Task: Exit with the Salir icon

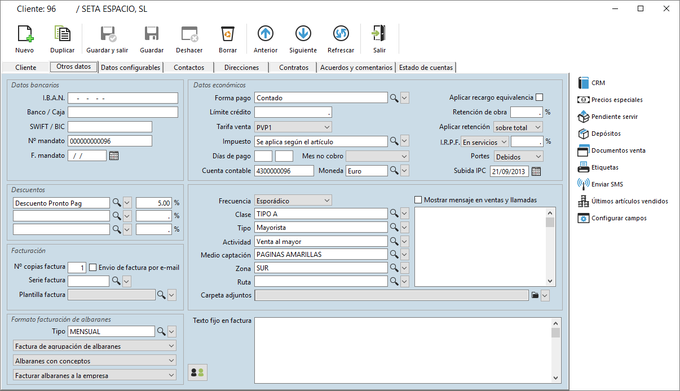Action: [x=379, y=33]
